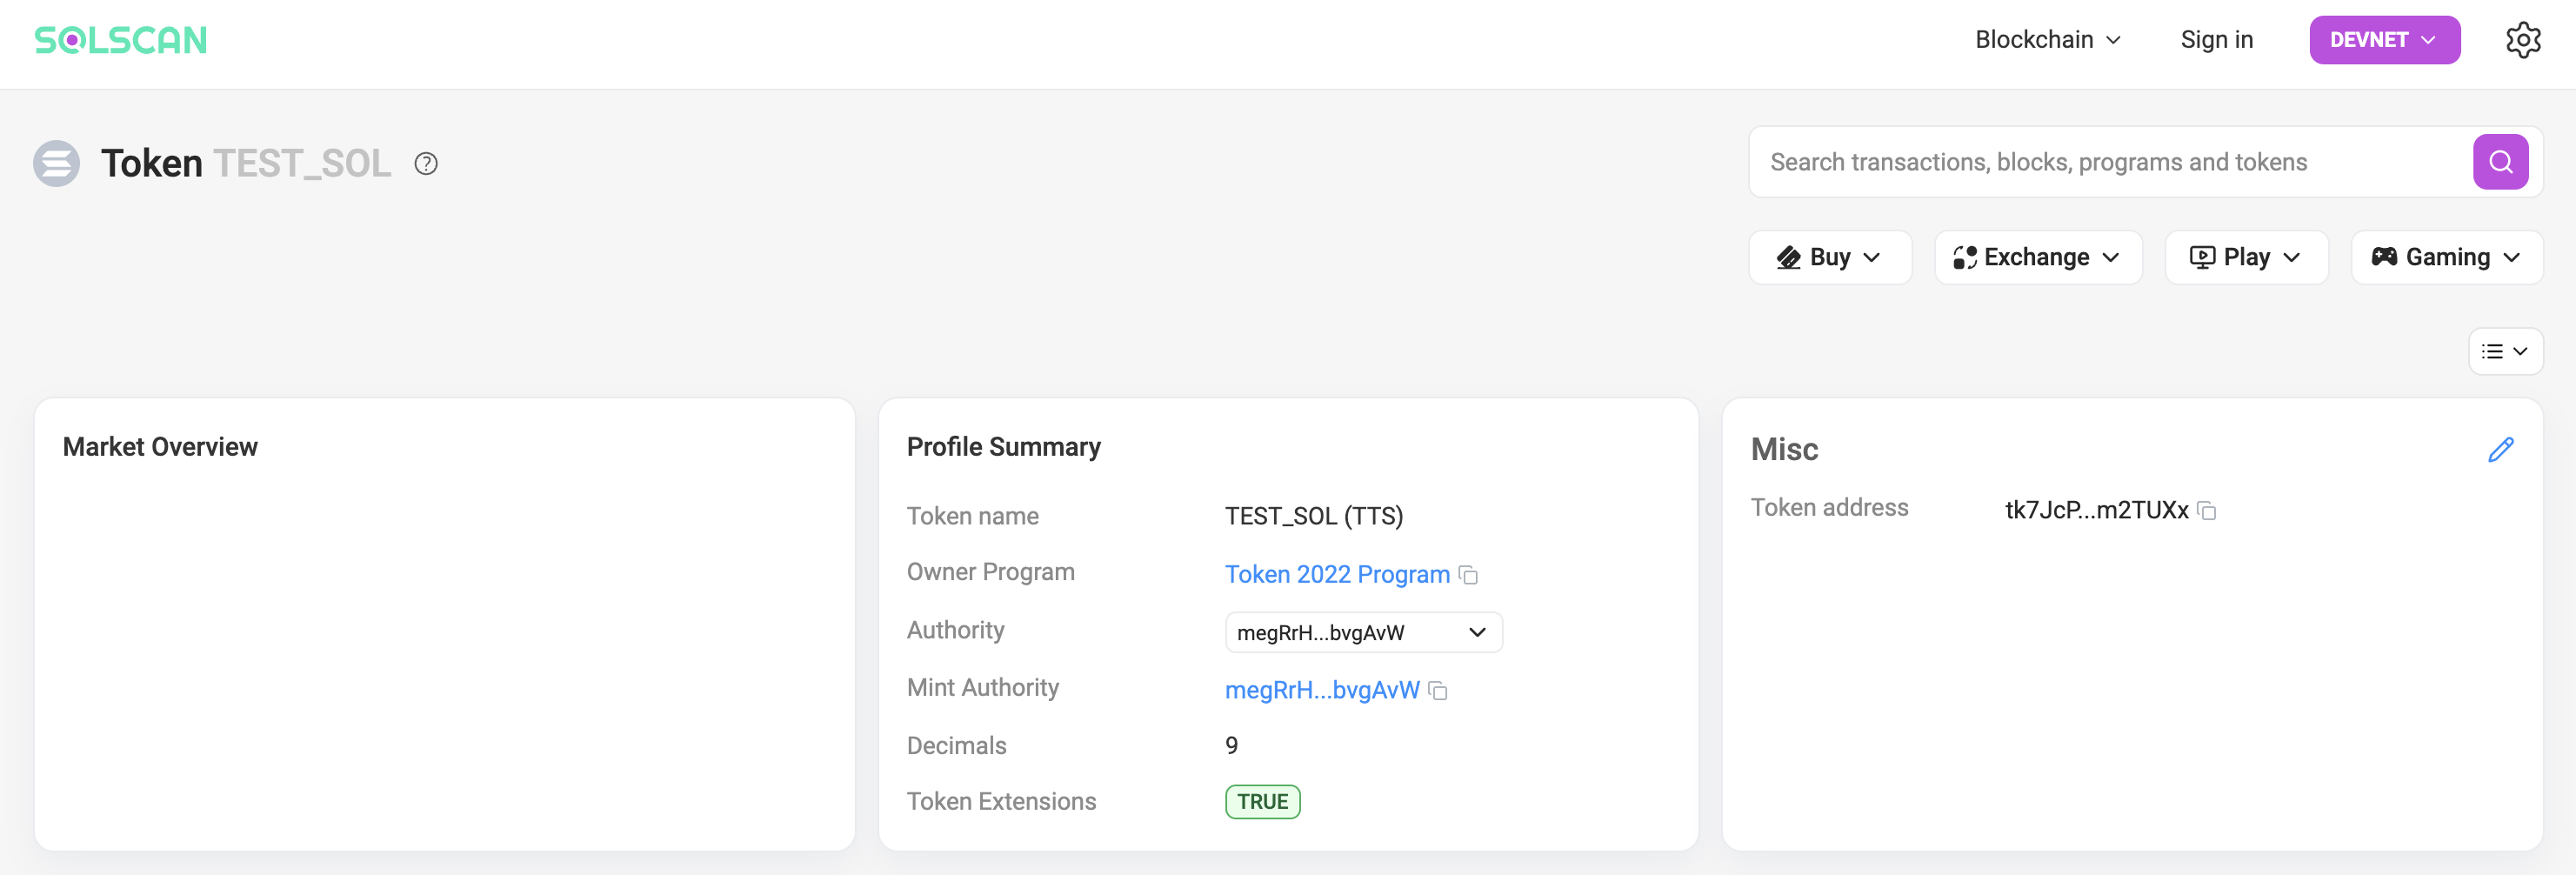
Task: Click the Misc edit pencil icon
Action: tap(2500, 450)
